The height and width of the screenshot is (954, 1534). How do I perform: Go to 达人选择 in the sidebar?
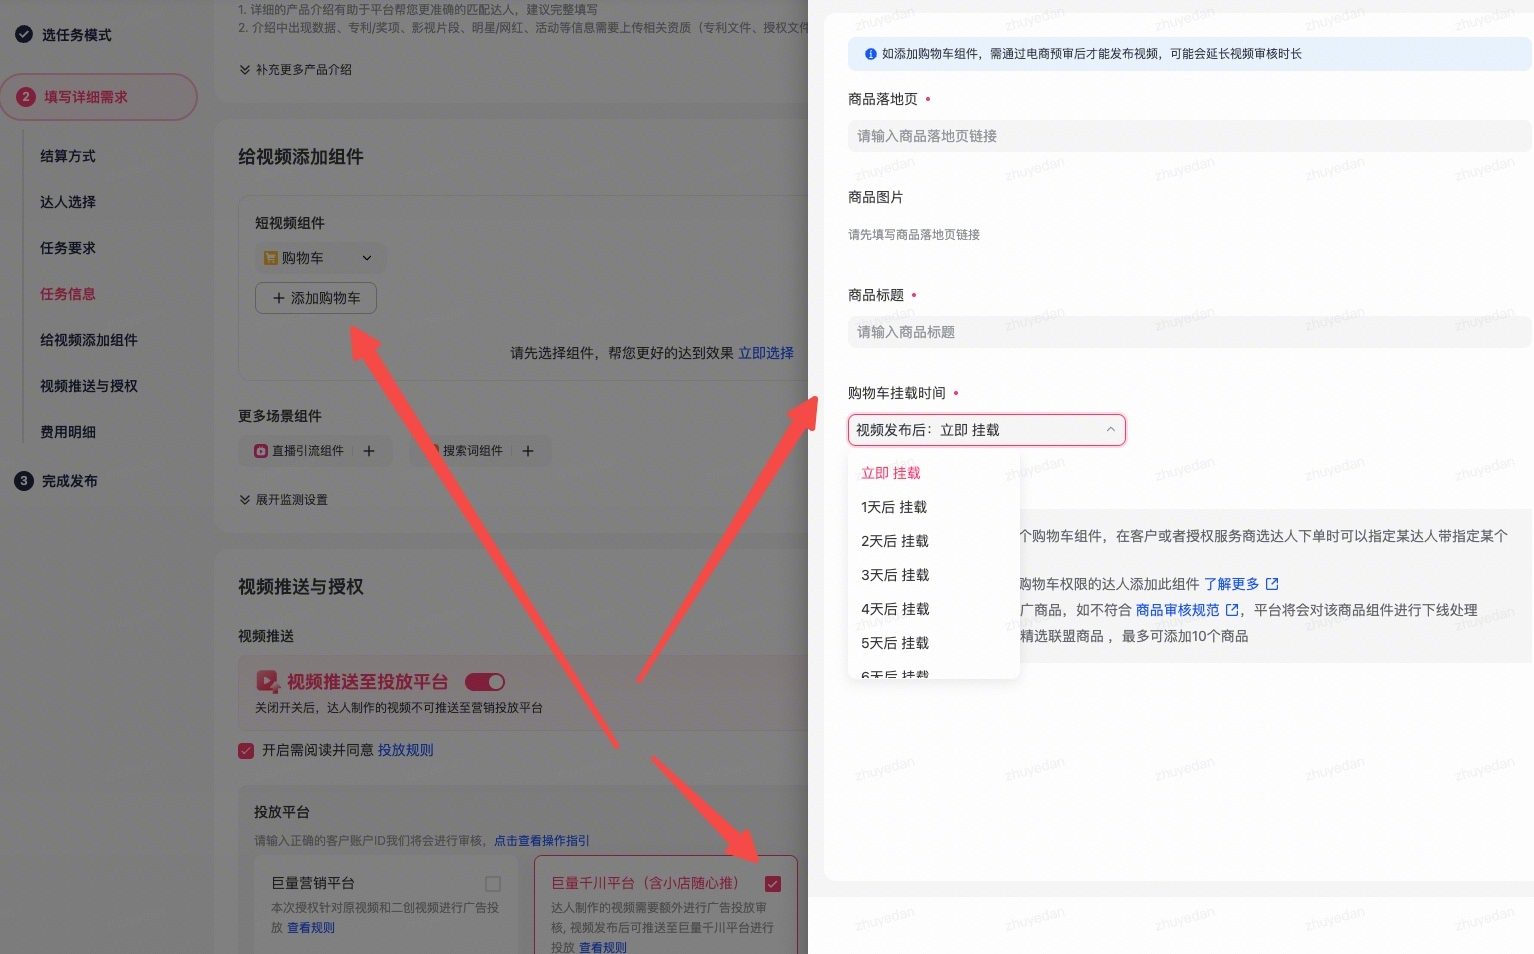68,202
